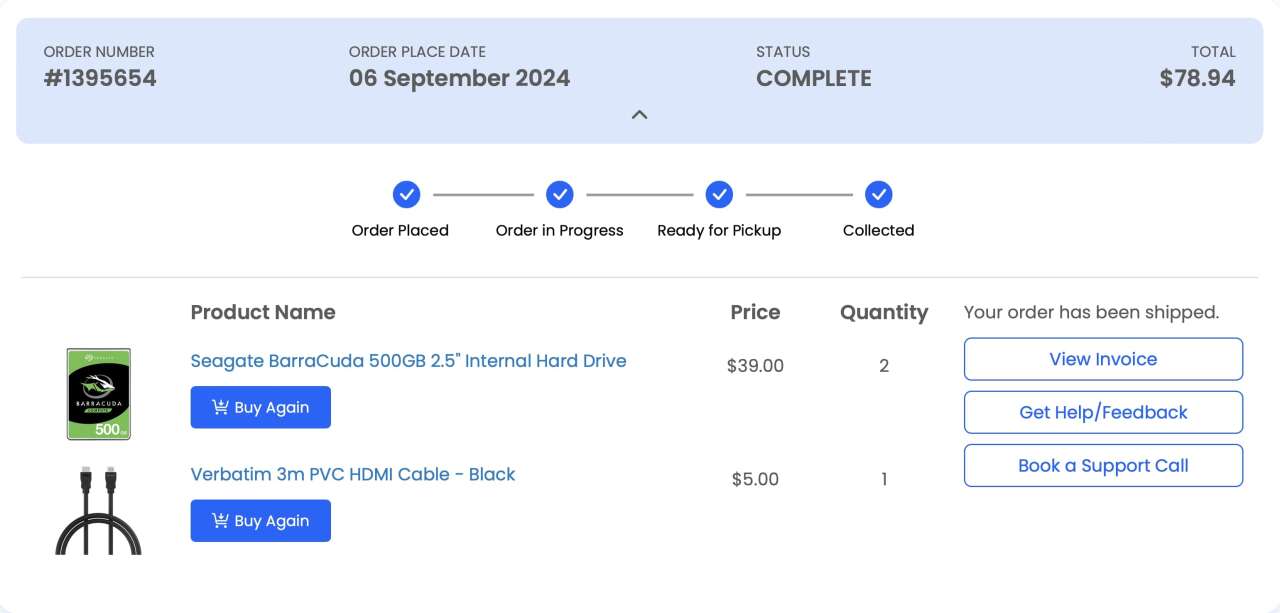1280x613 pixels.
Task: Click order number #1395654
Action: tap(100, 78)
